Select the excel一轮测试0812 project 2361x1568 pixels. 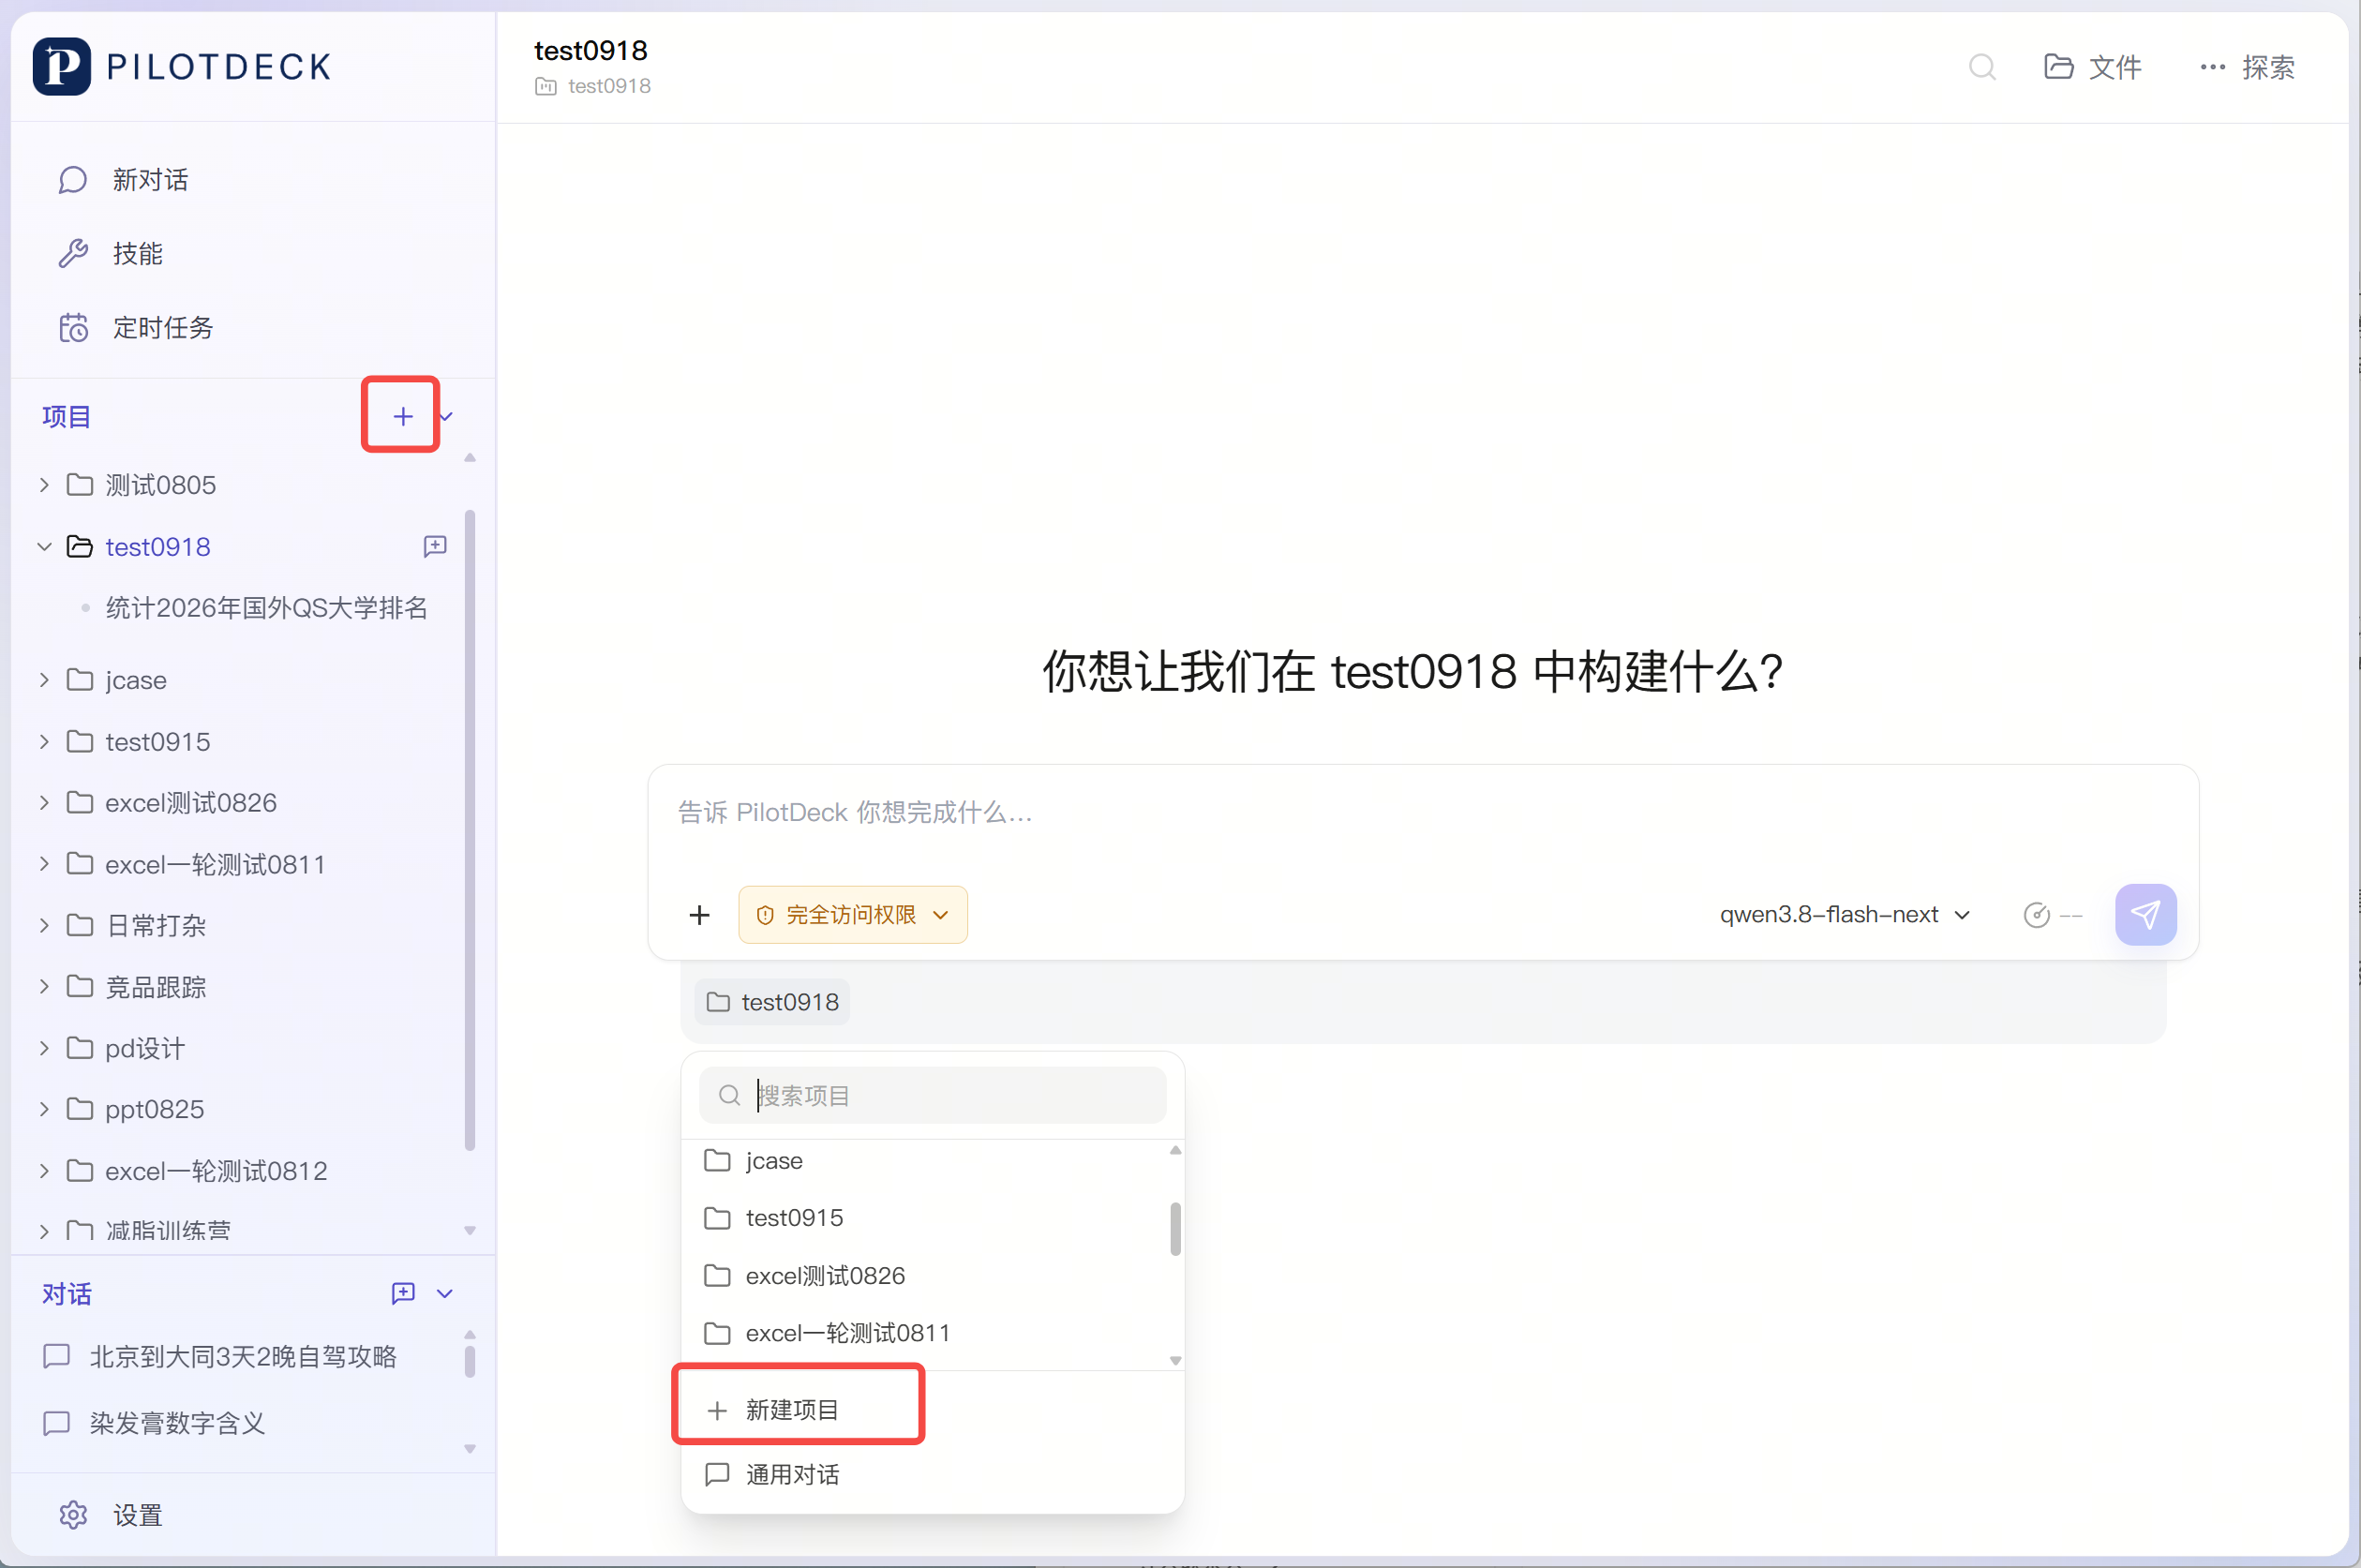point(216,1171)
